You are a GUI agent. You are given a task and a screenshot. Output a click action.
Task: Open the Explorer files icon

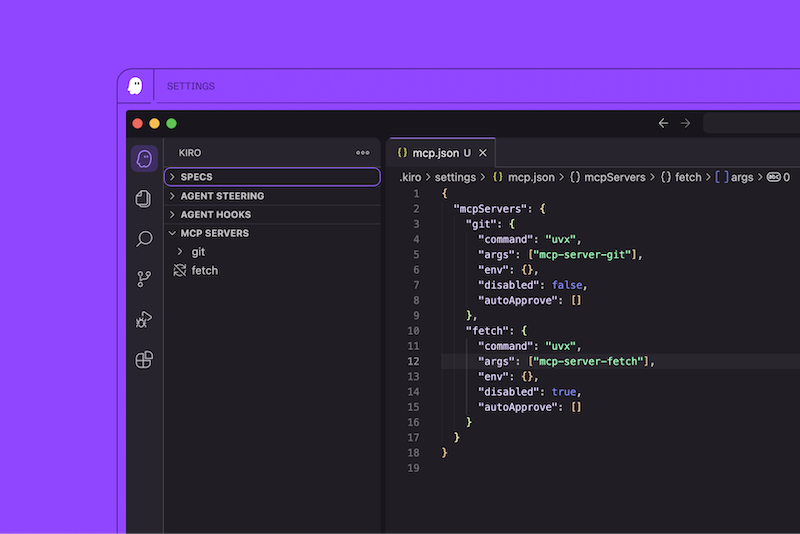click(x=144, y=199)
